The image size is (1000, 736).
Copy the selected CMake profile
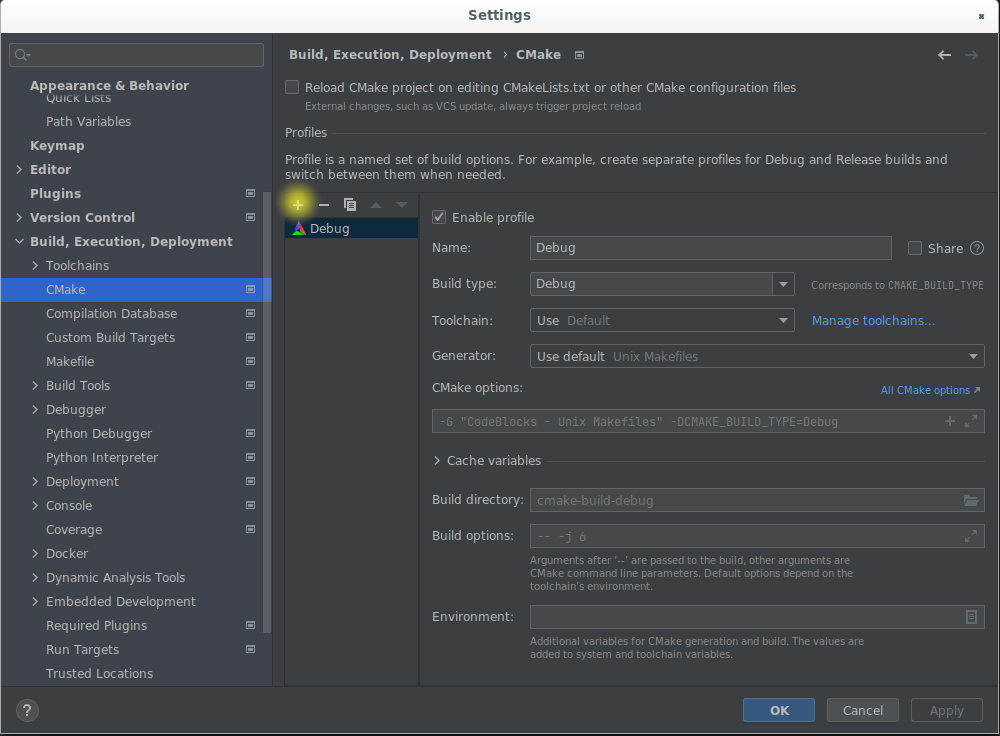coord(350,205)
